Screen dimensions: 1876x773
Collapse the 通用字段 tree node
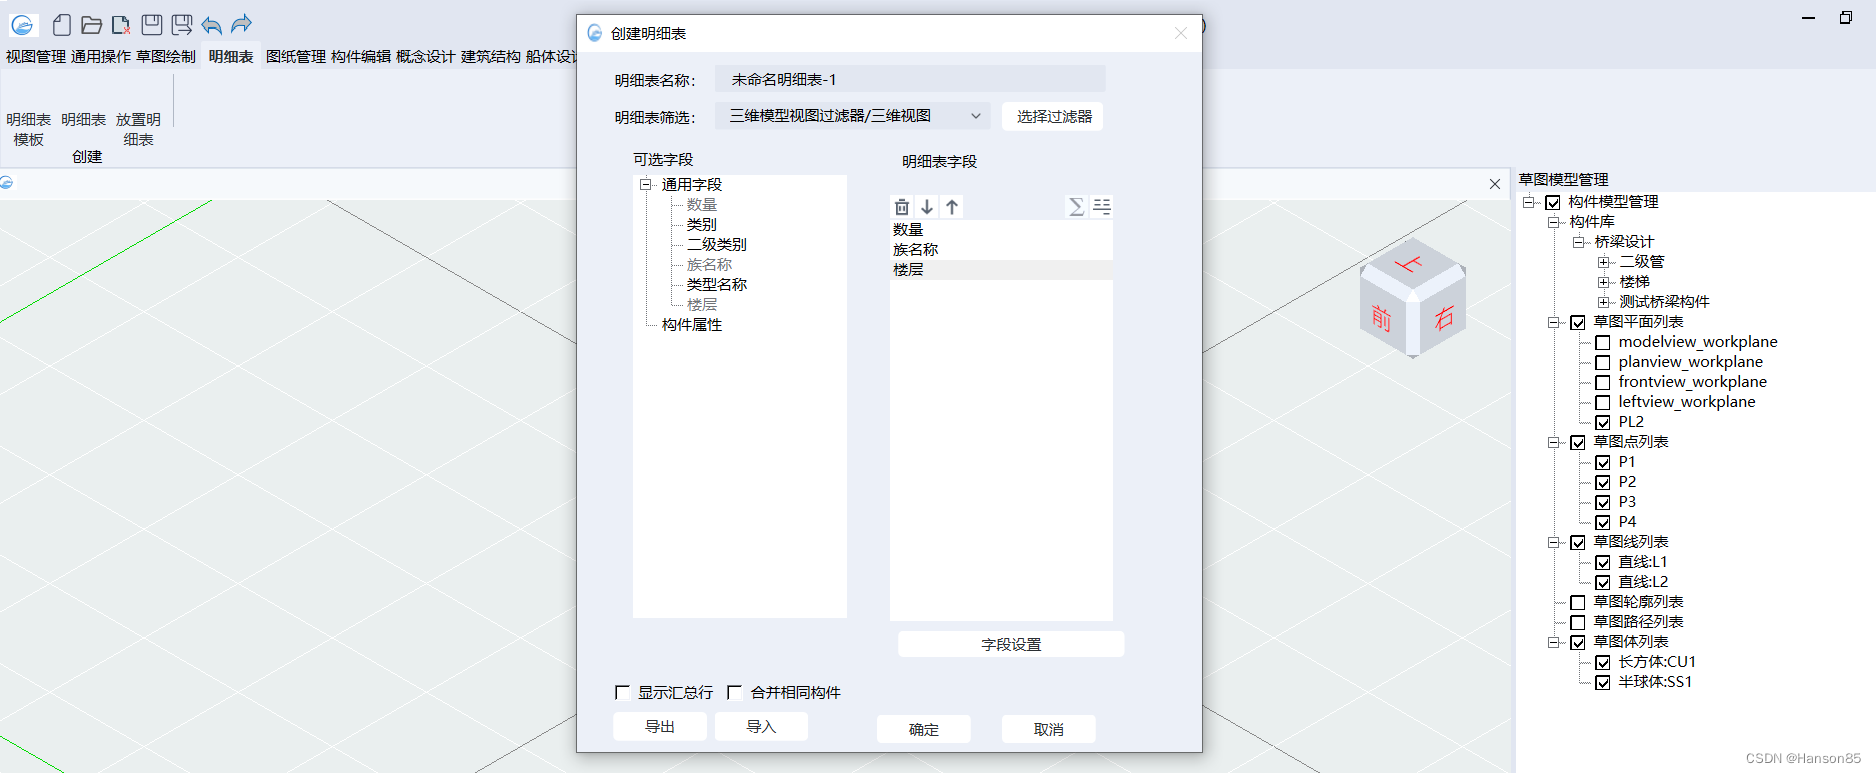646,185
